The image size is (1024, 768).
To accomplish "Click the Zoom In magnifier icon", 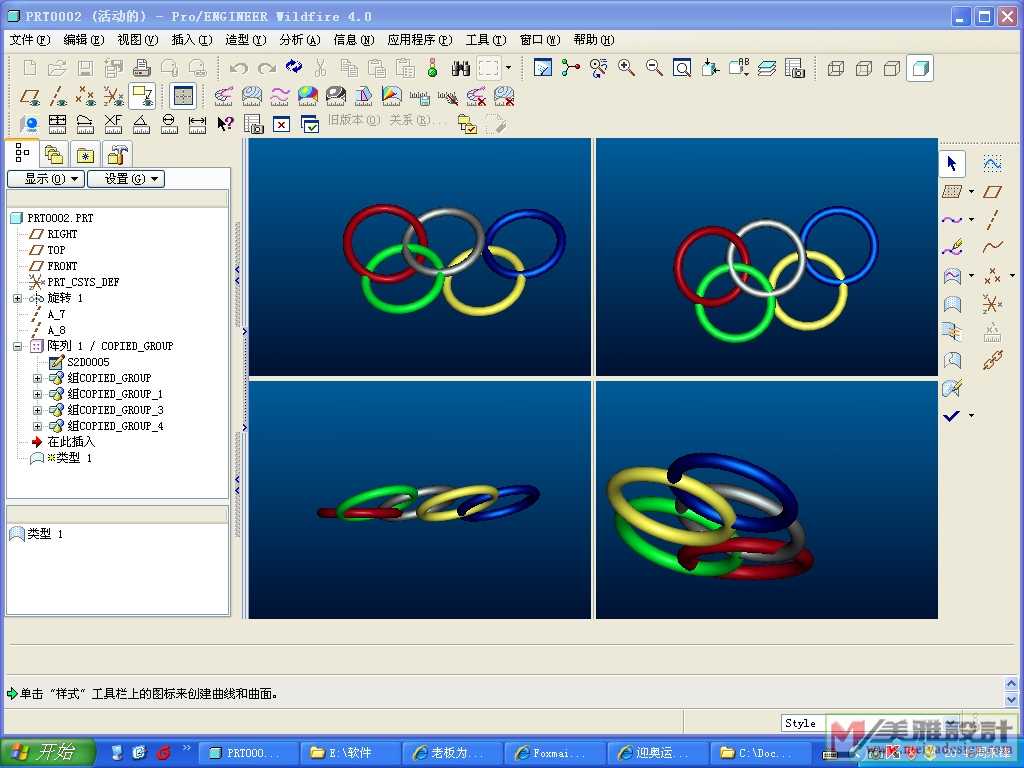I will tap(626, 68).
